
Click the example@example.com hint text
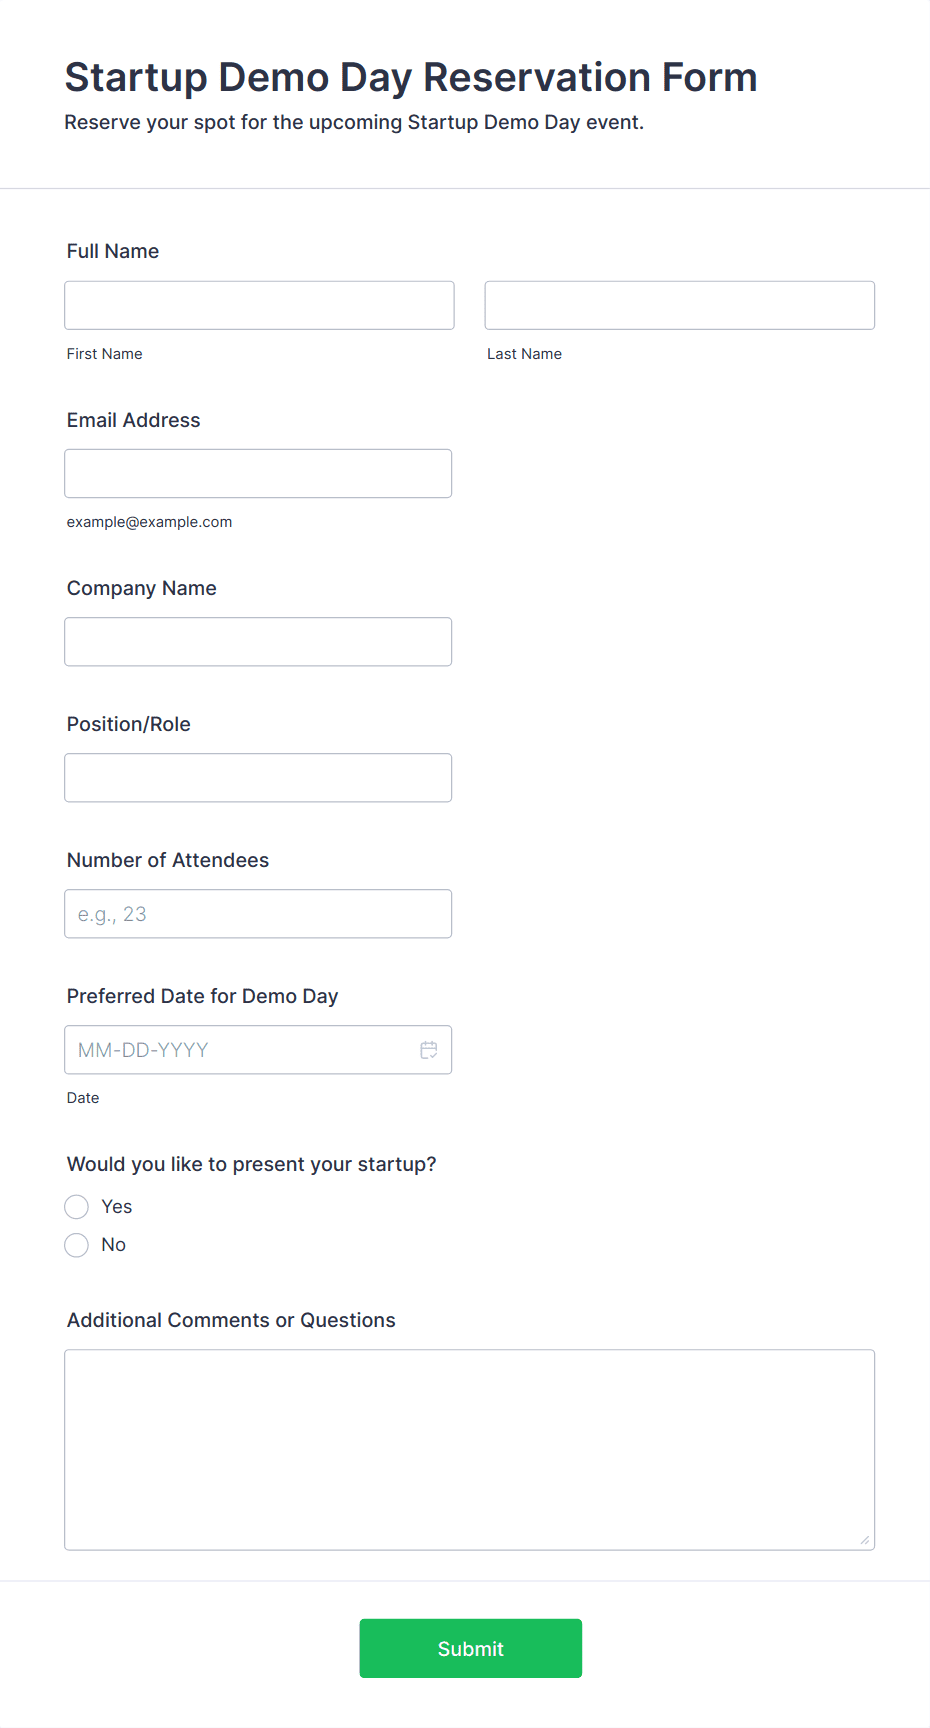click(x=150, y=522)
